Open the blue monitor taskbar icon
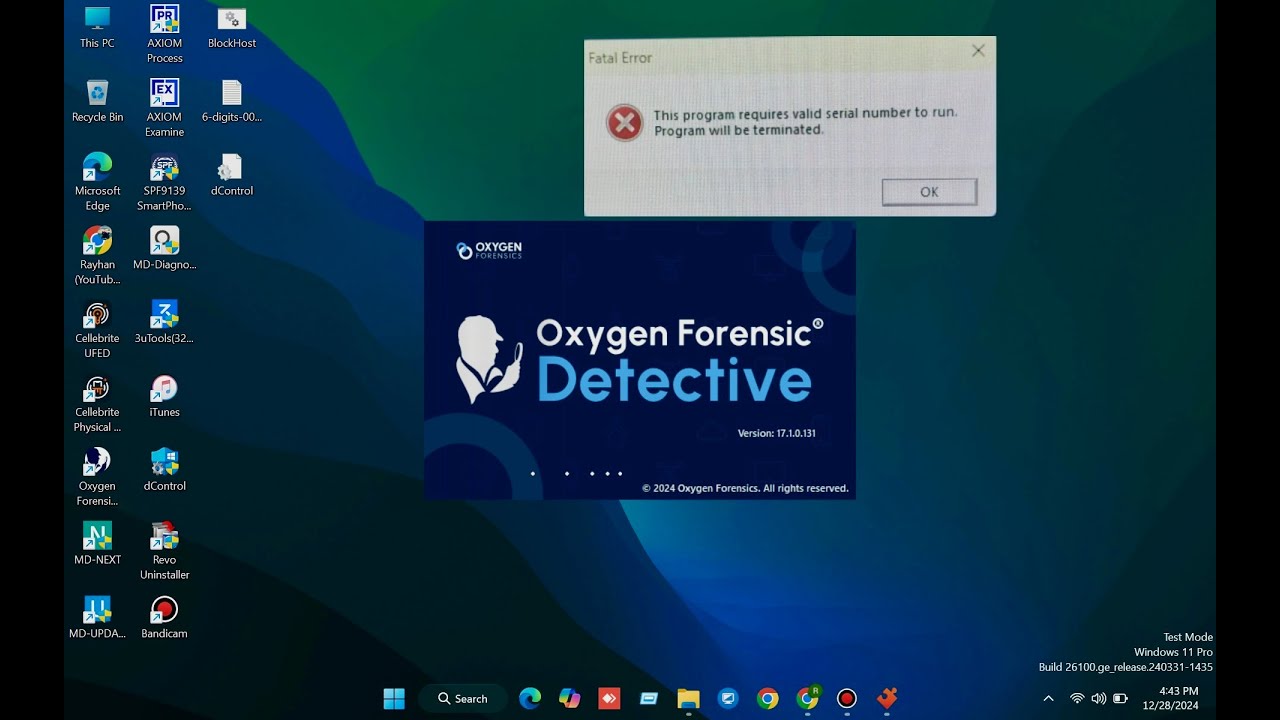Viewport: 1280px width, 720px height. 728,698
